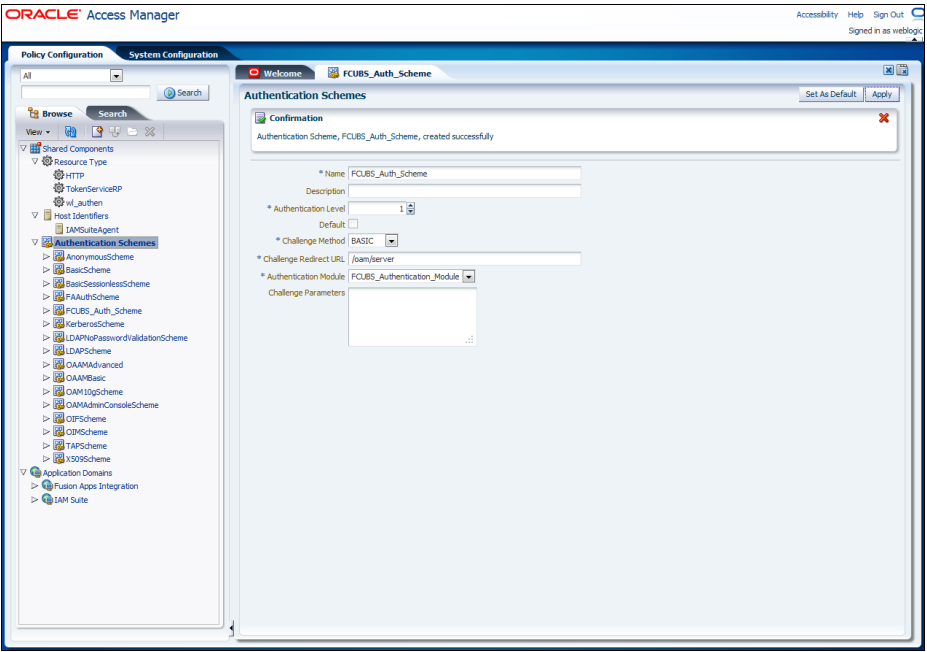
Task: Increase Authentication Level with spinner
Action: (x=411, y=206)
